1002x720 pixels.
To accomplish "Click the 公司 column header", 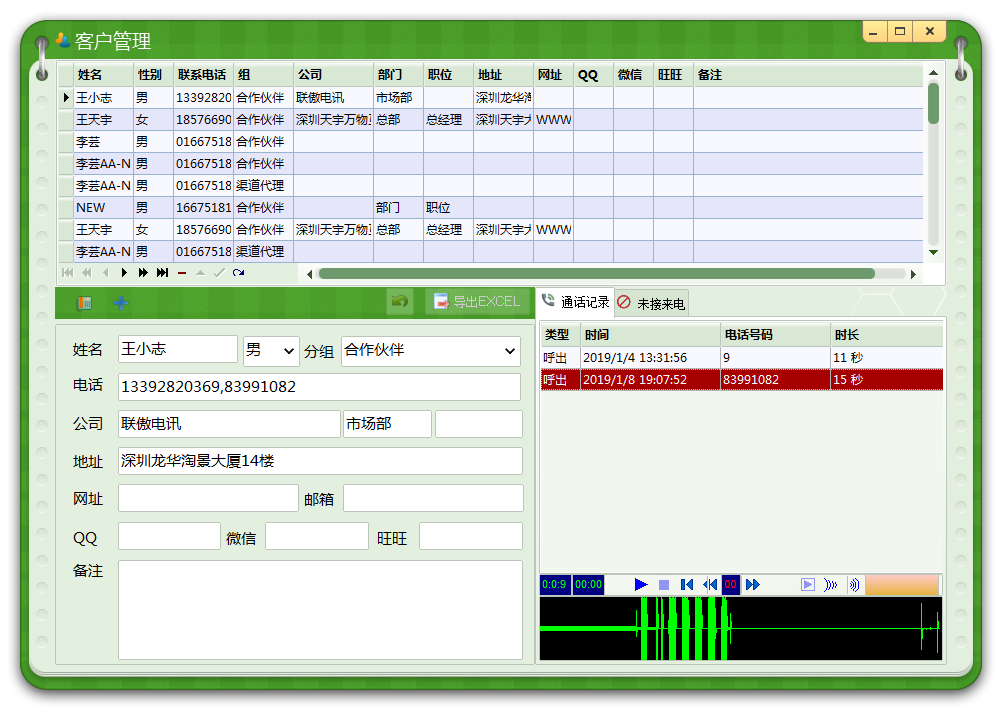I will [x=333, y=75].
